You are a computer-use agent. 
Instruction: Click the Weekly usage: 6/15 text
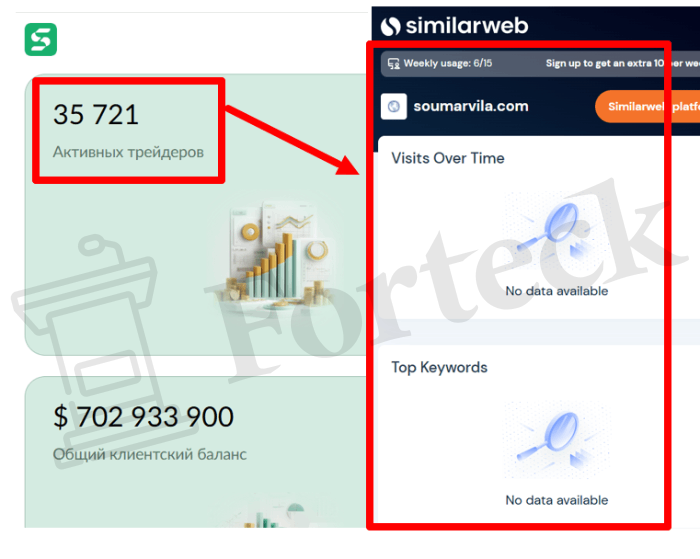448,63
